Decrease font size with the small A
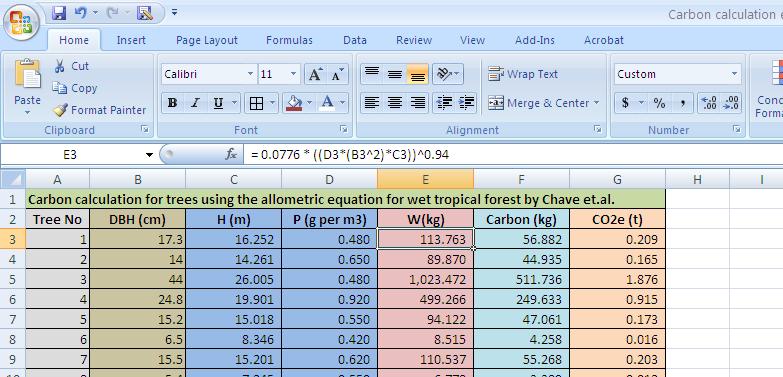 (337, 74)
